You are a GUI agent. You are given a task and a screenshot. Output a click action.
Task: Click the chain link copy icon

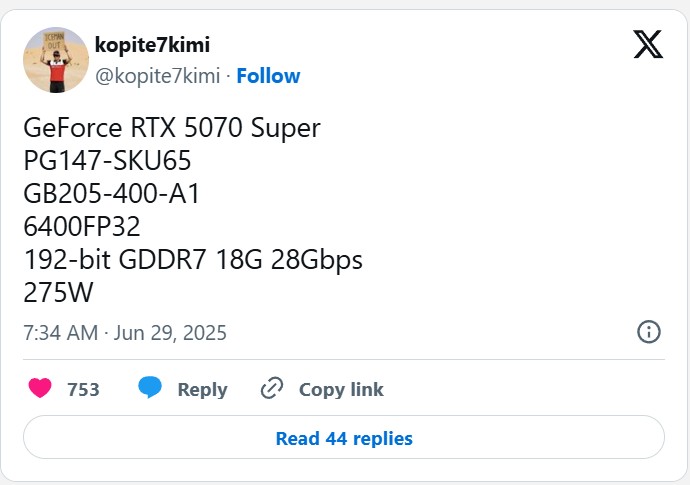tap(272, 388)
